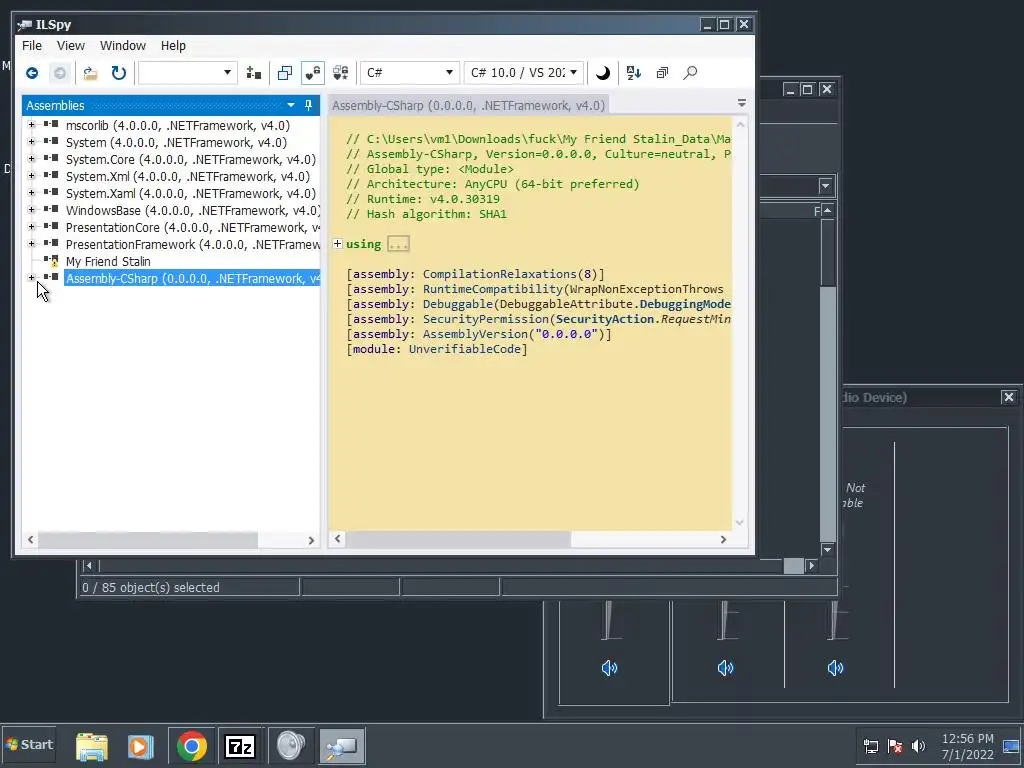The width and height of the screenshot is (1024, 768).
Task: Select the My Friend Stalin tree item
Action: (x=108, y=261)
